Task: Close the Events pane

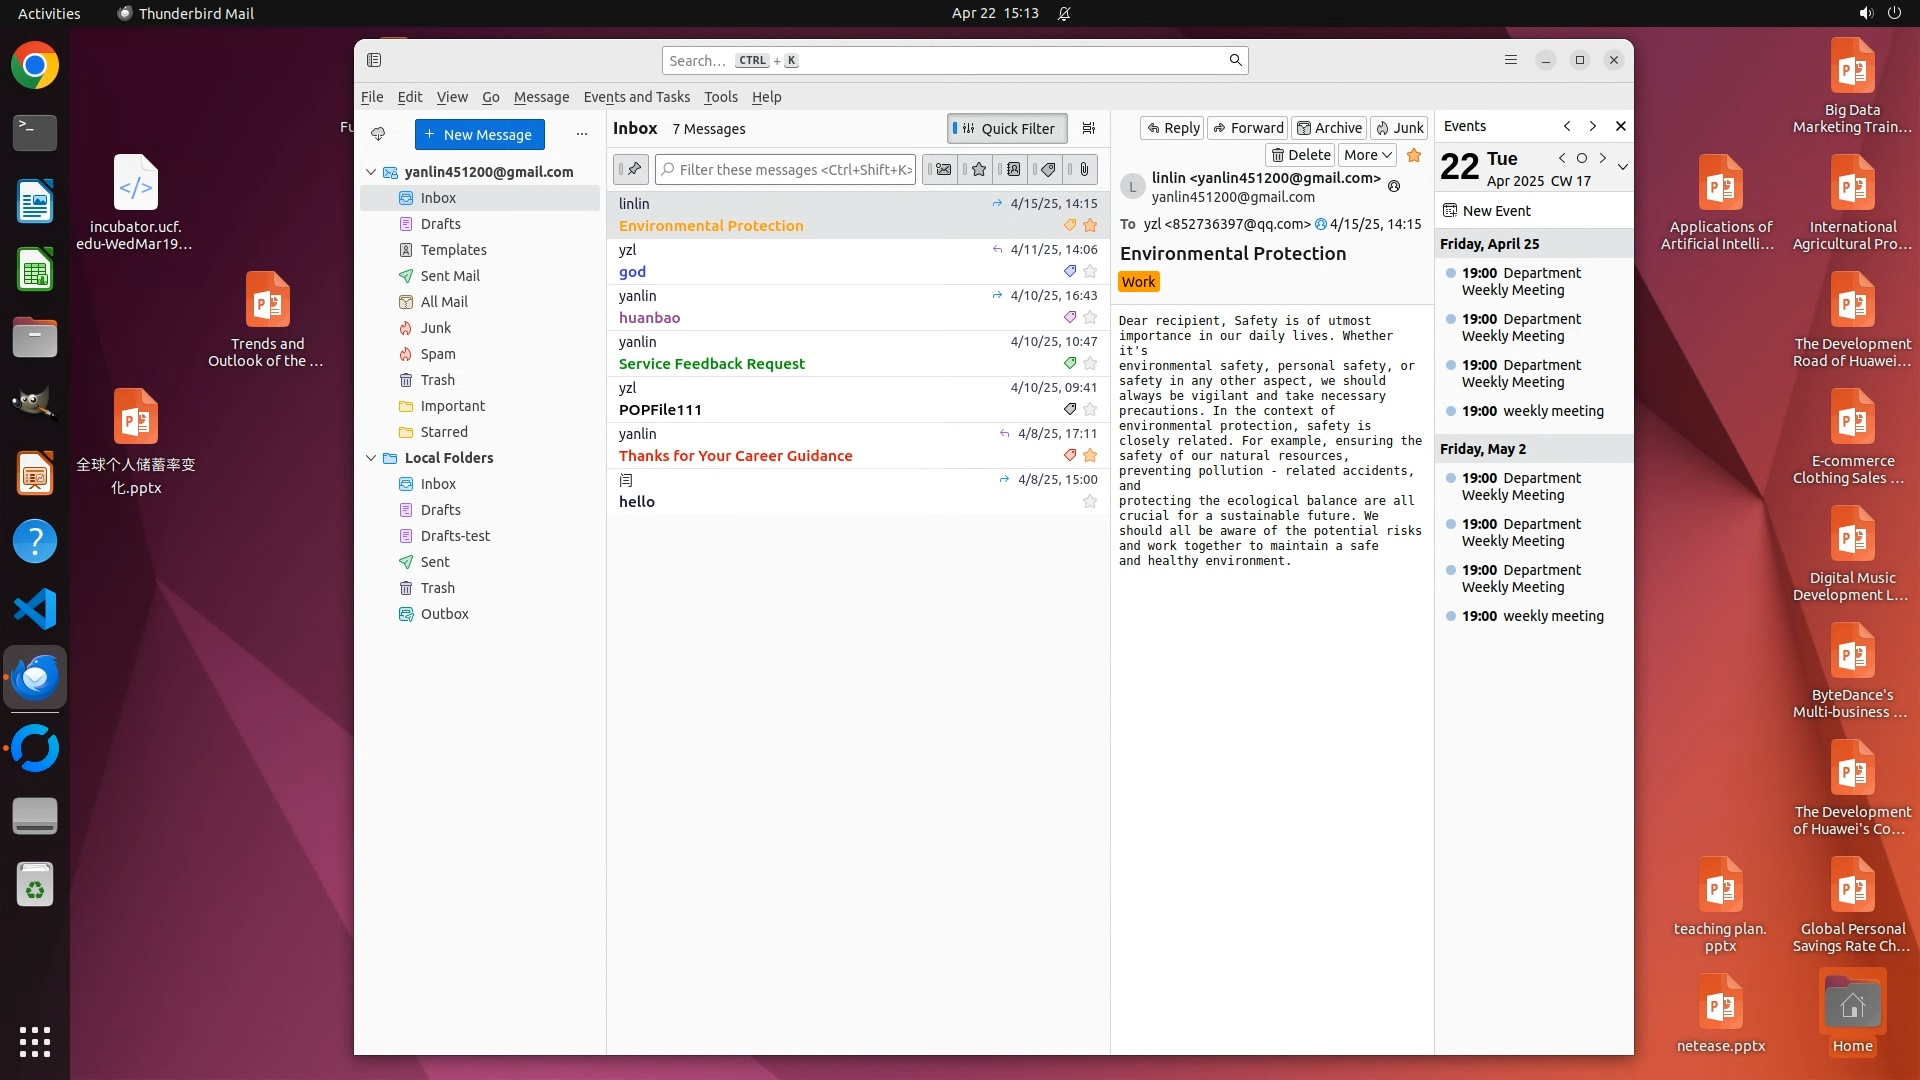Action: [x=1621, y=127]
